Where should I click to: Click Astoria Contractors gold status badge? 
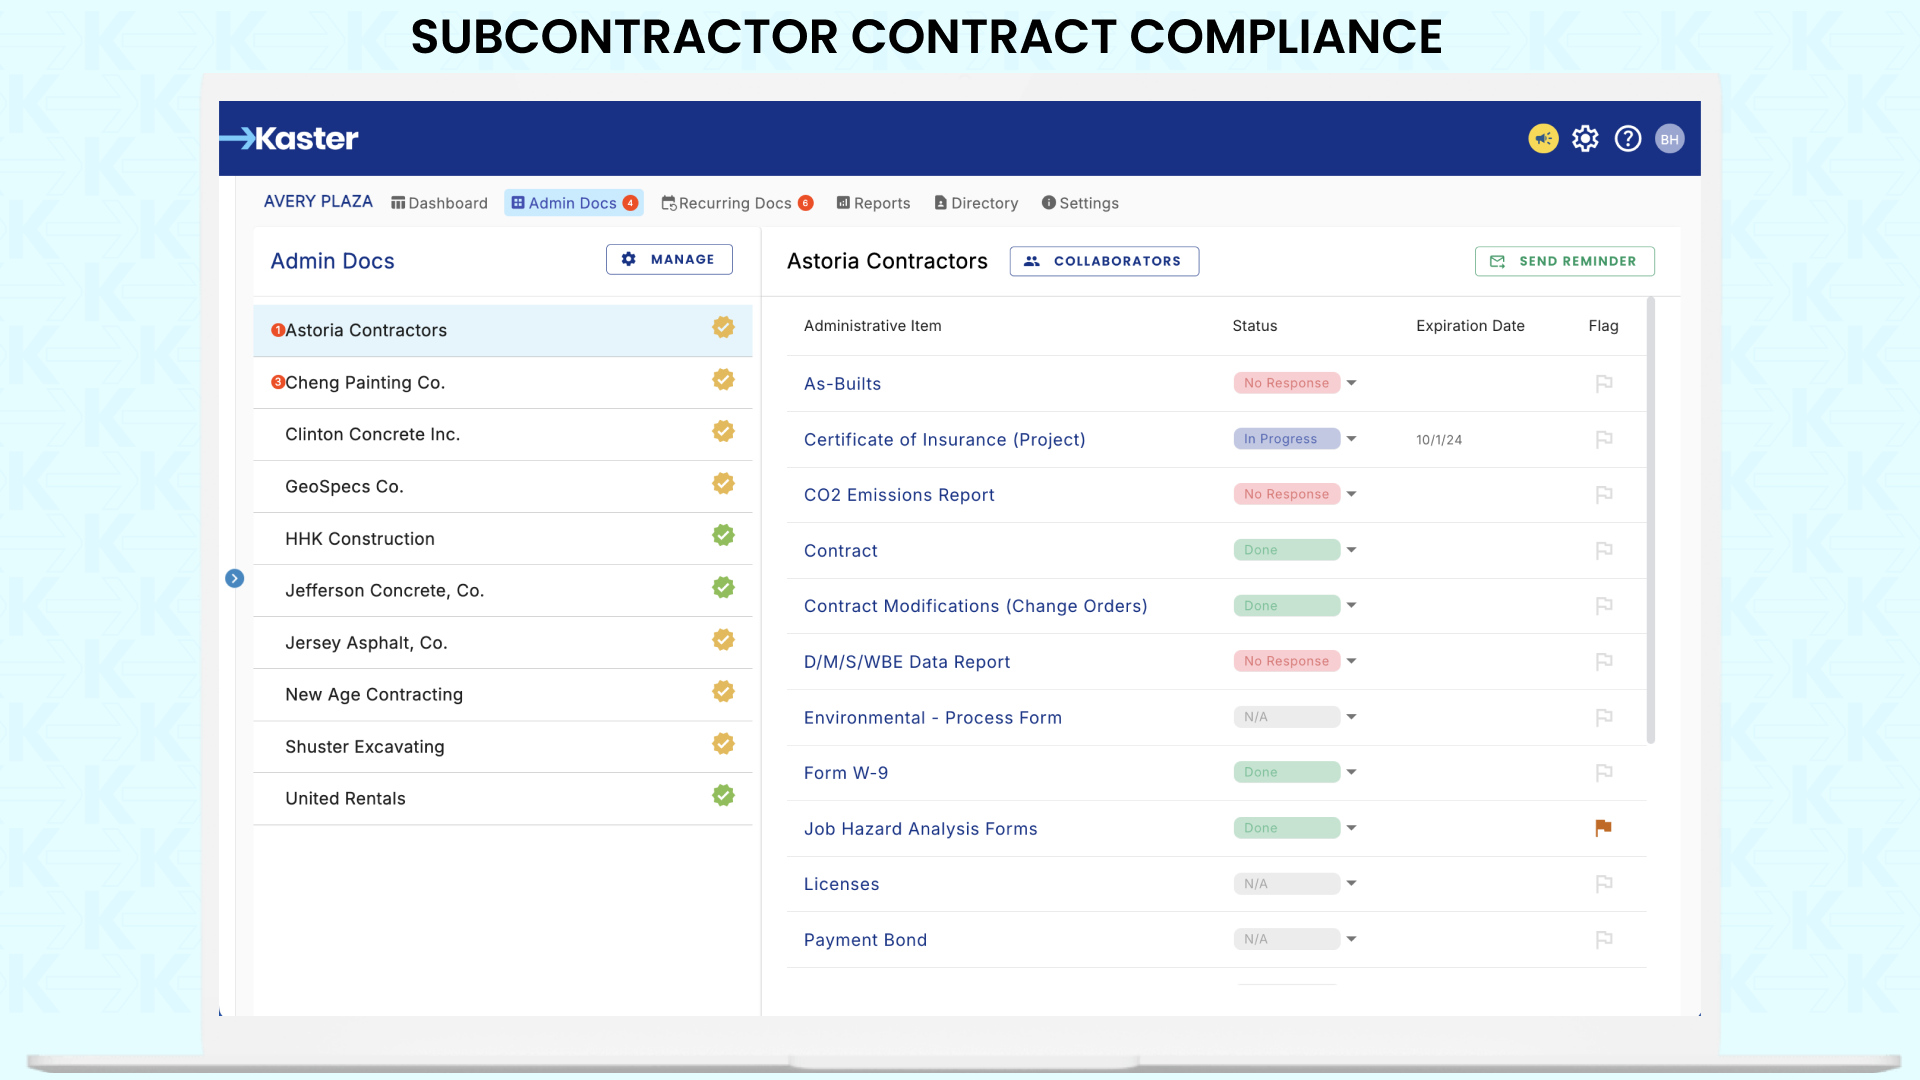tap(723, 328)
